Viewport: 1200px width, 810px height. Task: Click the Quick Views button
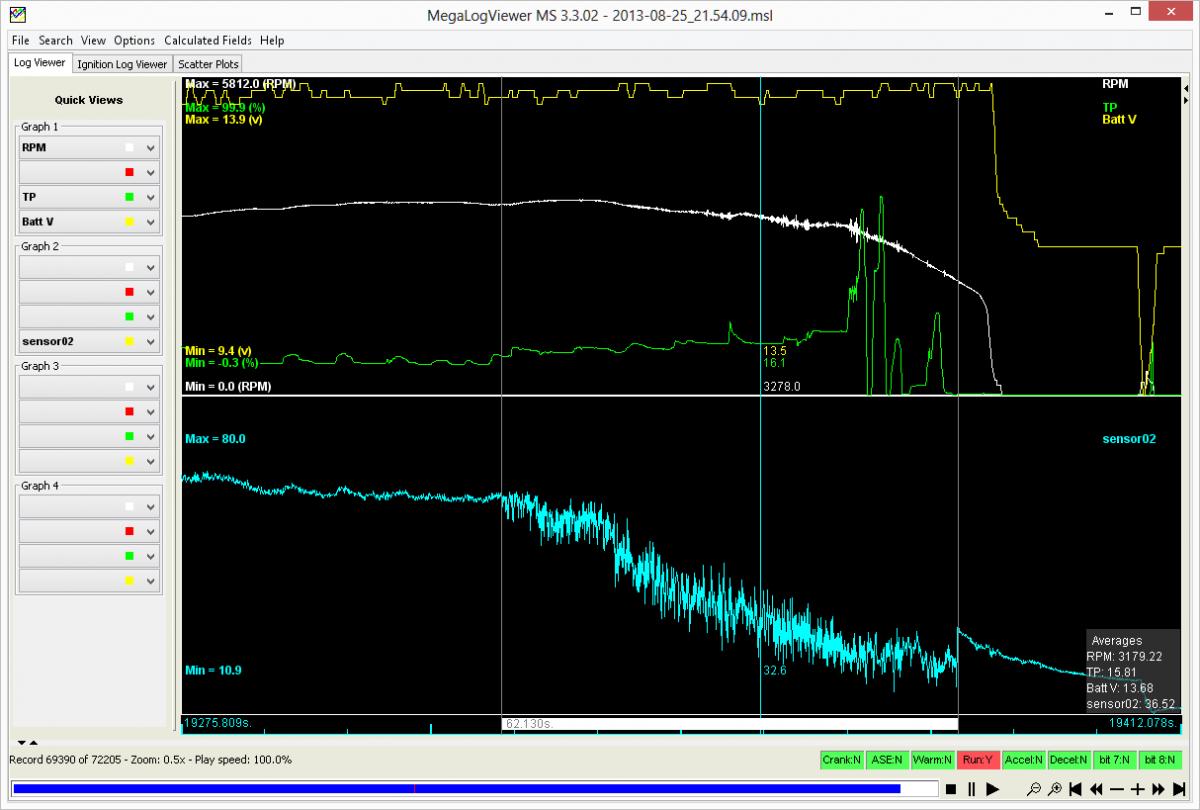(89, 100)
